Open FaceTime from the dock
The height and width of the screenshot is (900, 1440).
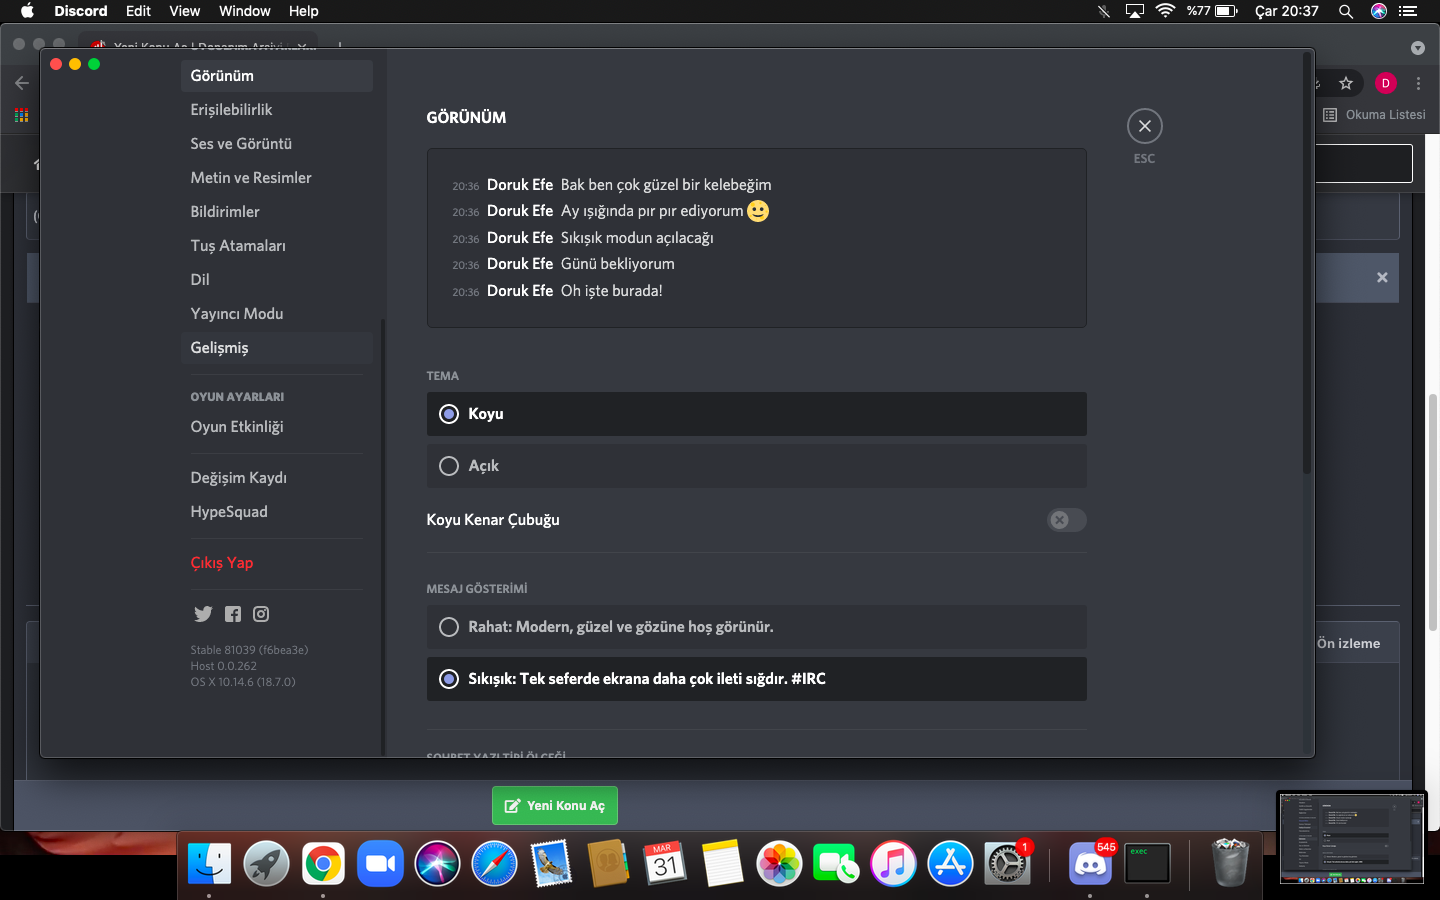click(x=836, y=864)
